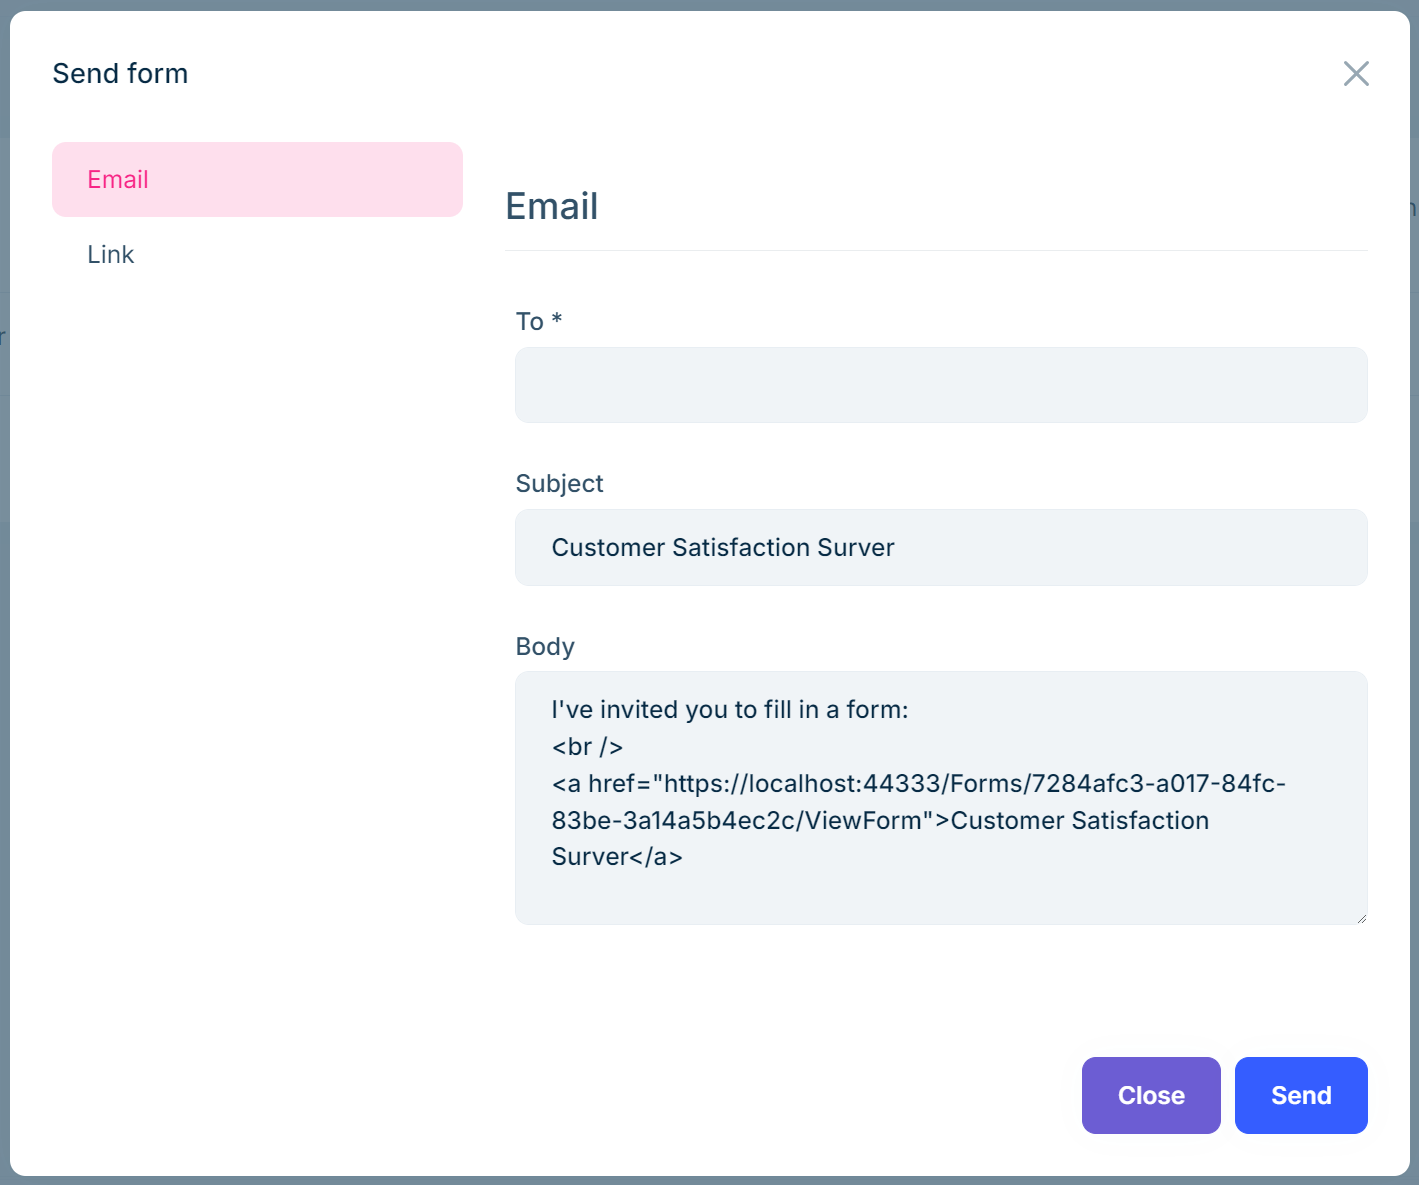1419x1185 pixels.
Task: Click into the empty To recipient field
Action: 940,385
